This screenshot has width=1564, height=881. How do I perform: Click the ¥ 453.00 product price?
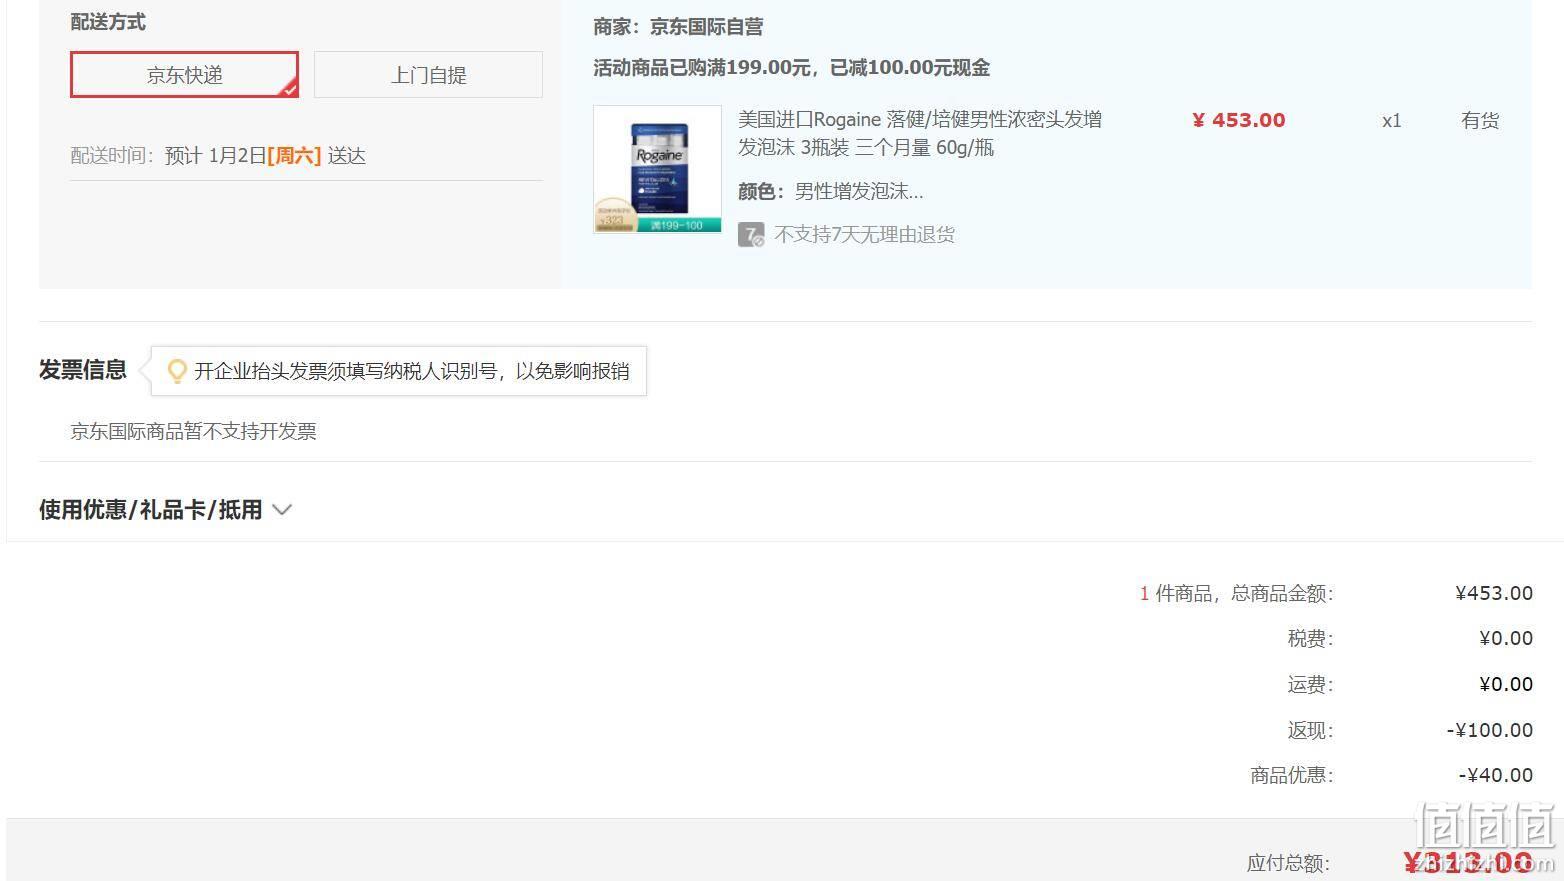(1239, 120)
